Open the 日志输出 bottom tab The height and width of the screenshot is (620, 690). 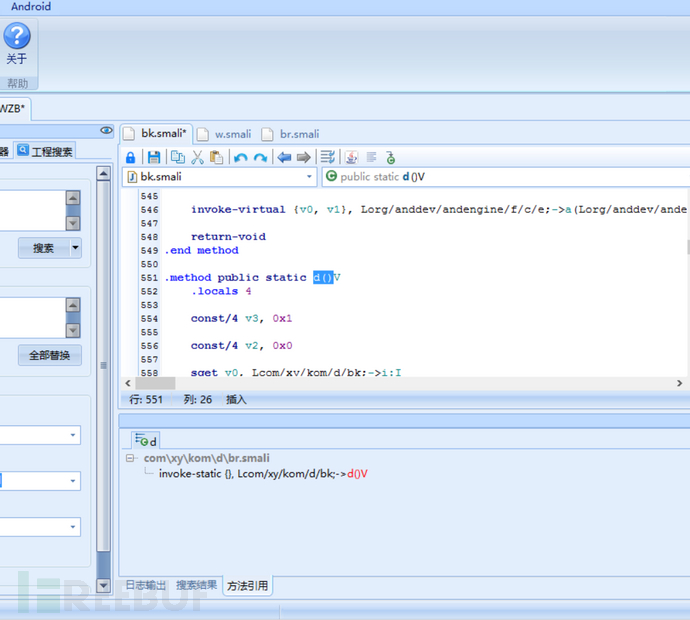(146, 585)
